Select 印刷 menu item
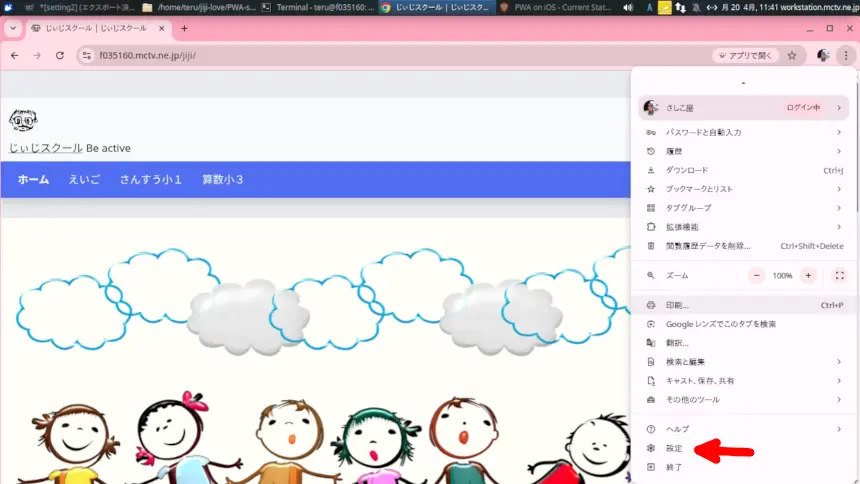 744,305
